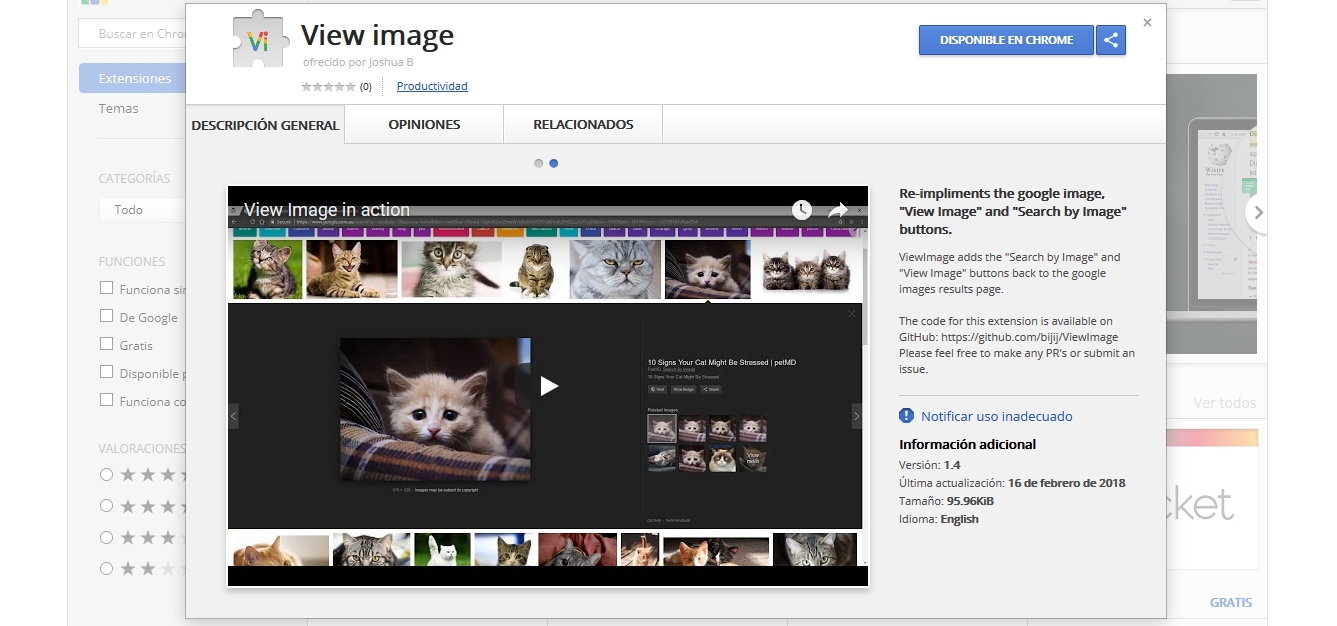Check the Disponible para checkbox
This screenshot has height=626, width=1337.
coord(106,372)
